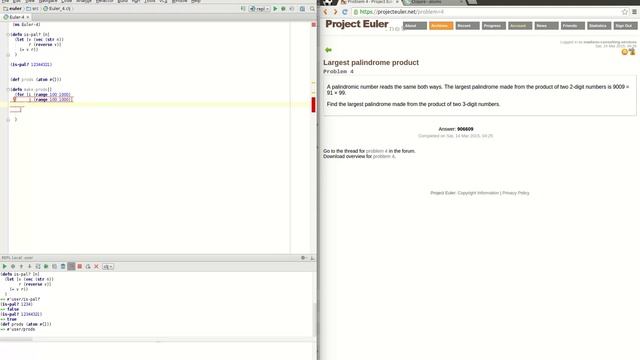Open the News page
The height and width of the screenshot is (360, 640).
pyautogui.click(x=546, y=26)
